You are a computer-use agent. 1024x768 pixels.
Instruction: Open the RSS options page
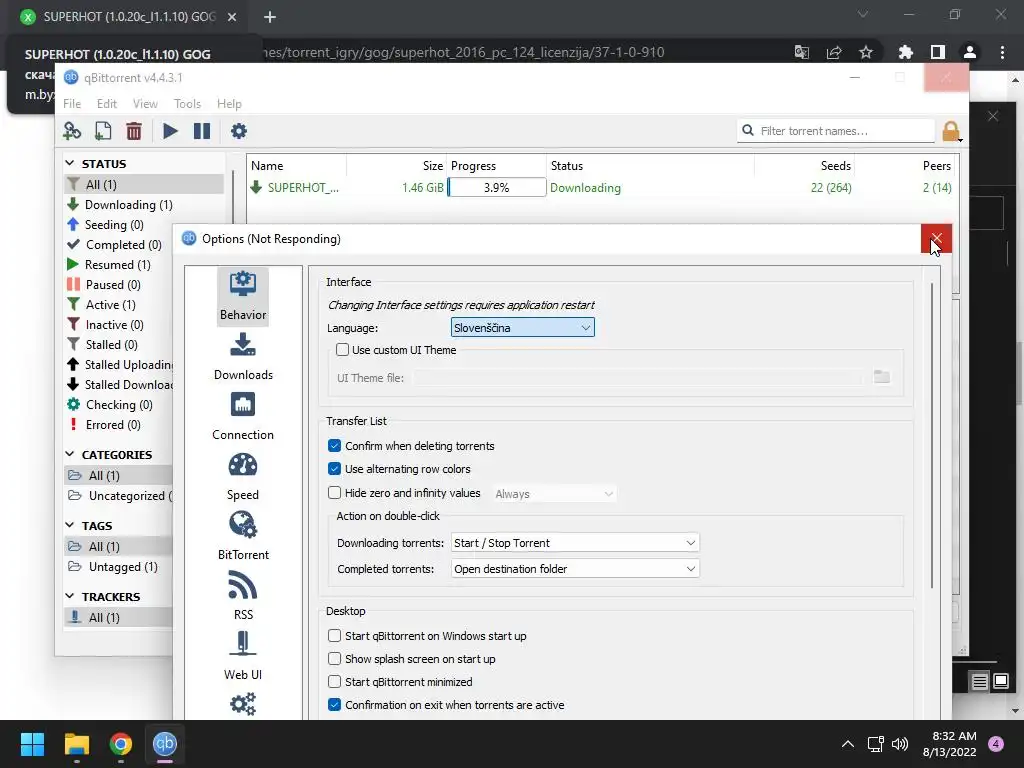(243, 596)
